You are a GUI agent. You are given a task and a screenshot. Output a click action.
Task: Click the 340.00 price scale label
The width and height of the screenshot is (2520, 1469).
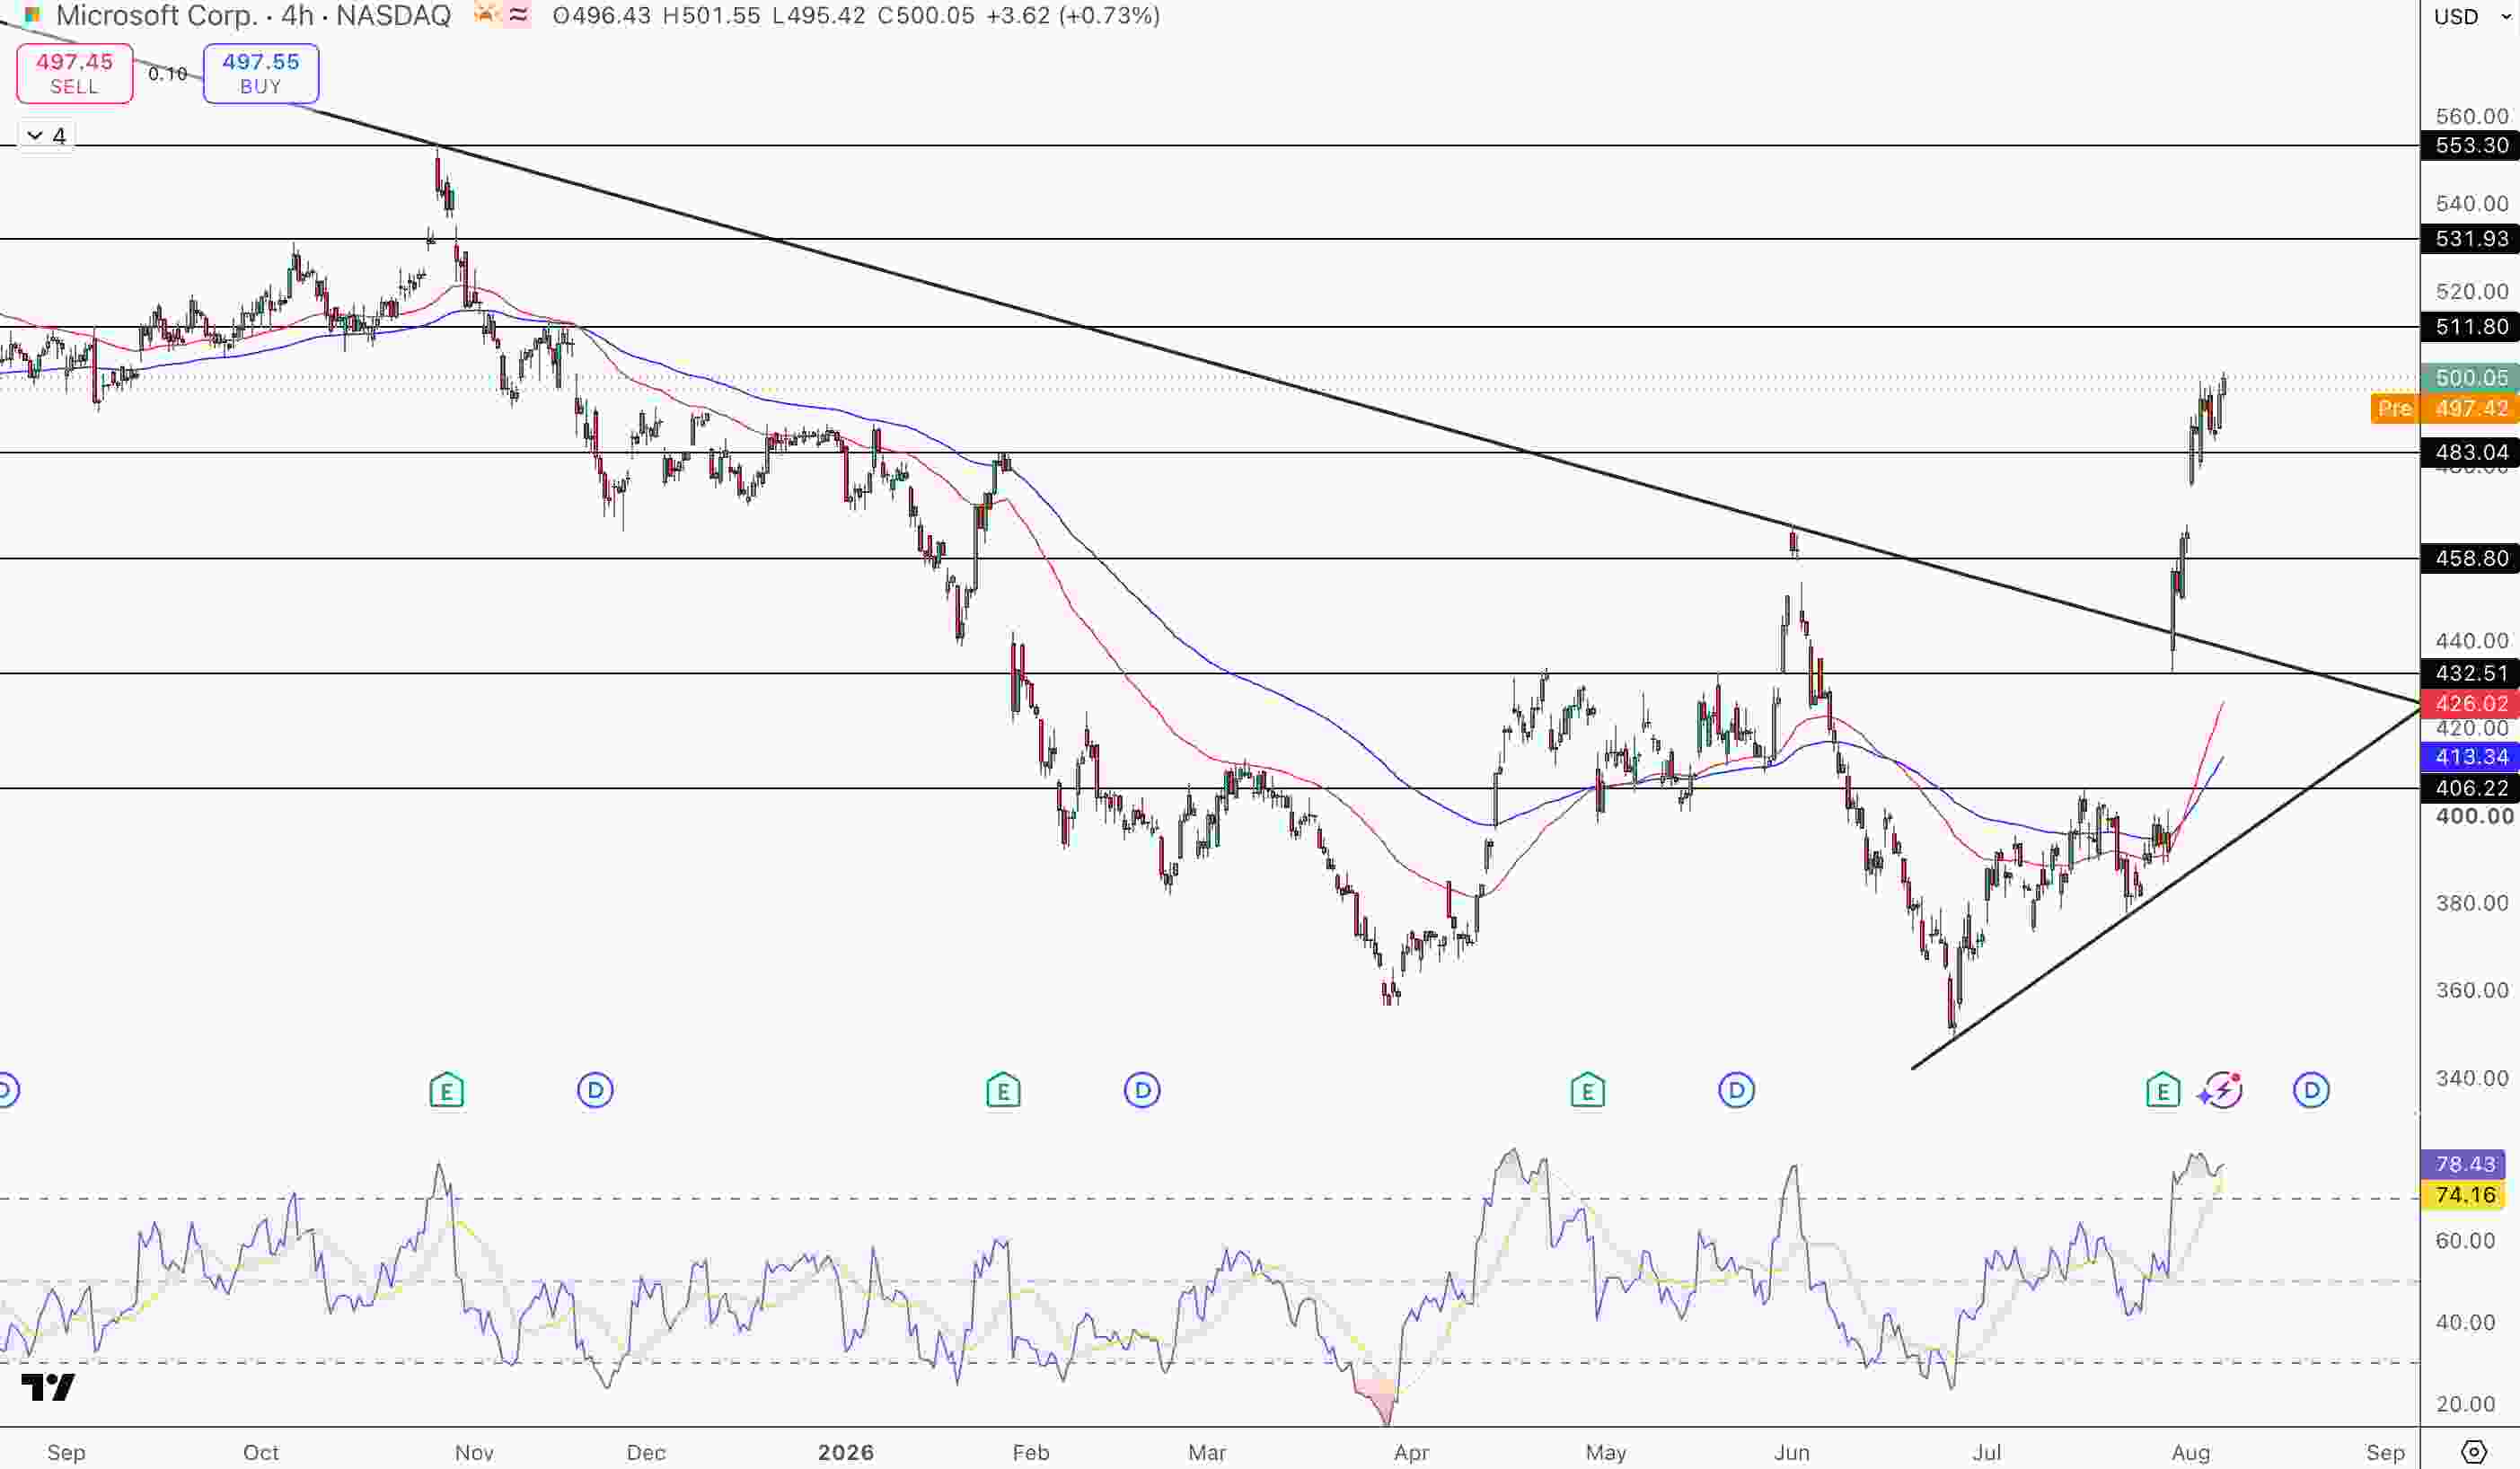point(2471,1078)
